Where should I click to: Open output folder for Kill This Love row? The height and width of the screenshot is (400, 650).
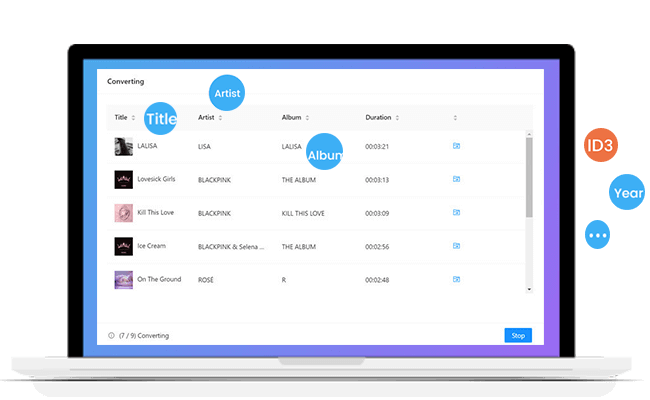click(456, 213)
